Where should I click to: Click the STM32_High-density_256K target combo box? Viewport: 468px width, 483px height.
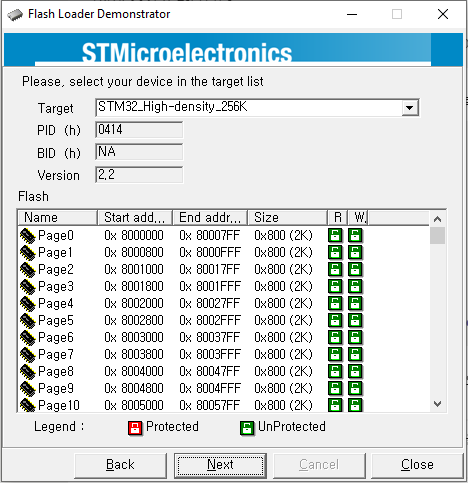(x=257, y=108)
